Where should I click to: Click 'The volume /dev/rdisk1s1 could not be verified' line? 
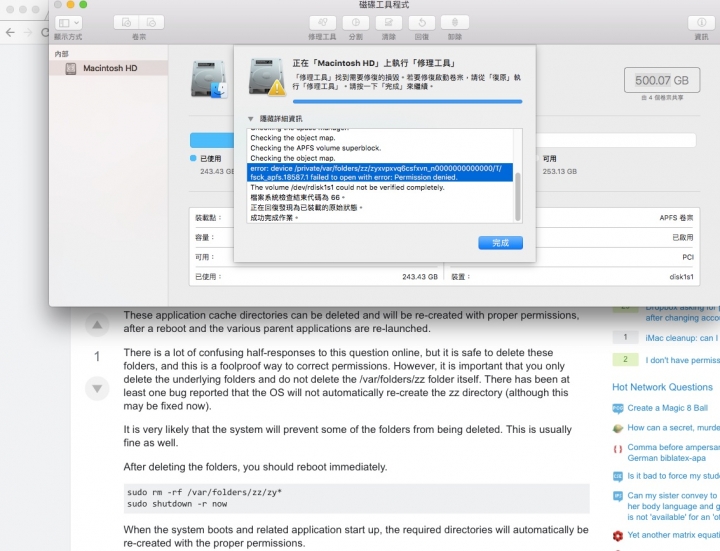point(347,187)
